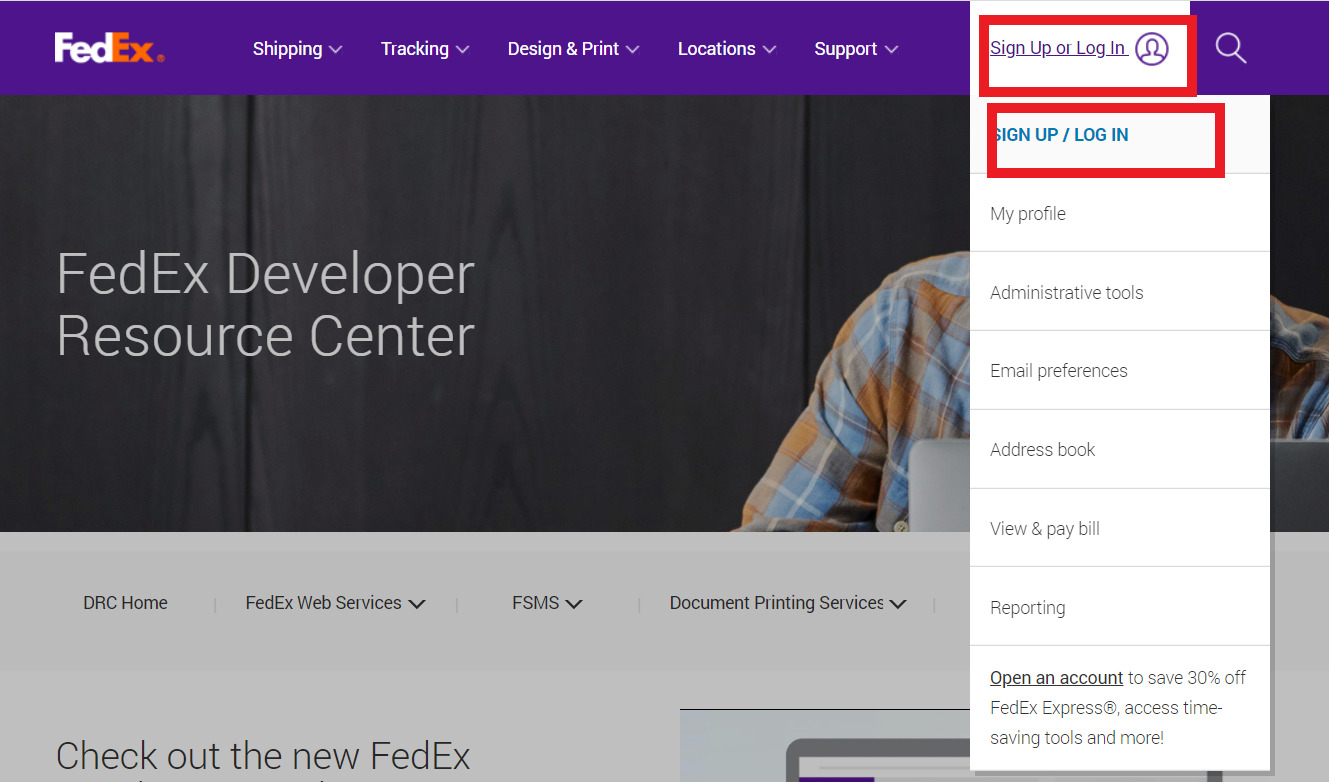Open Email preferences entry
This screenshot has height=782, width=1329.
pos(1120,370)
